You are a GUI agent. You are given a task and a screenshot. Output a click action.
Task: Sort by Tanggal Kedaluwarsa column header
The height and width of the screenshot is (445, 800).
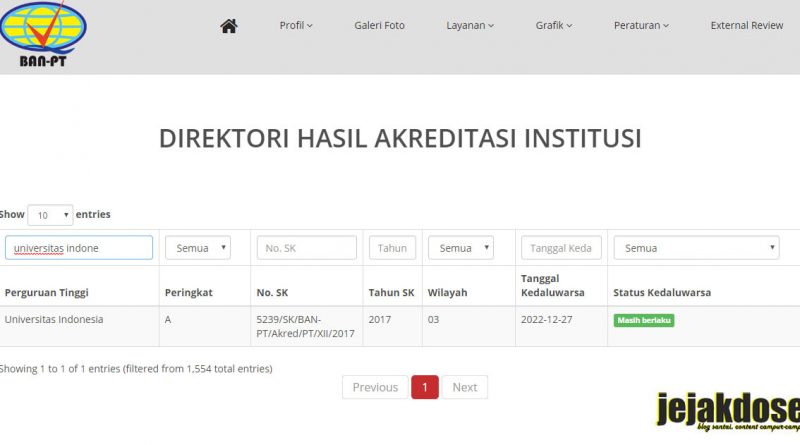(x=553, y=285)
